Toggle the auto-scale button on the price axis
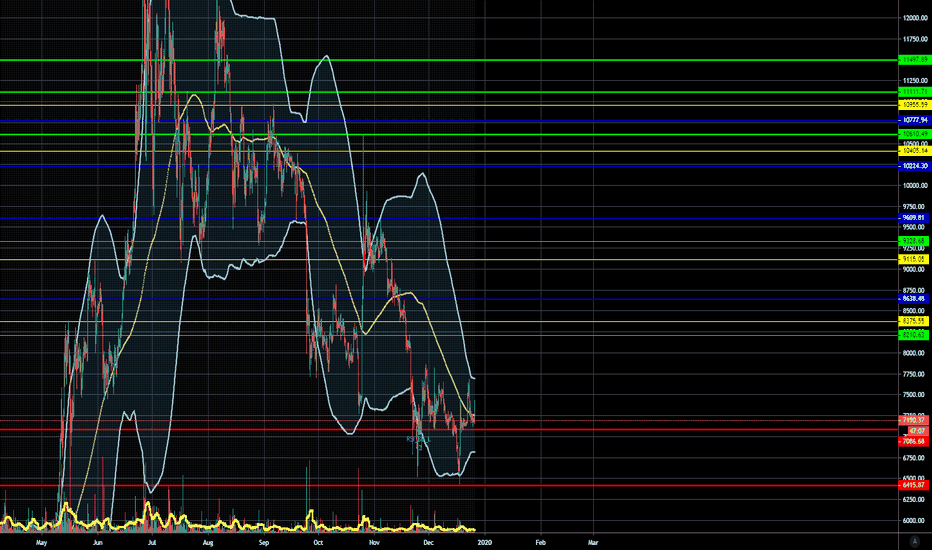Viewport: 932px width, 550px height. coord(914,541)
